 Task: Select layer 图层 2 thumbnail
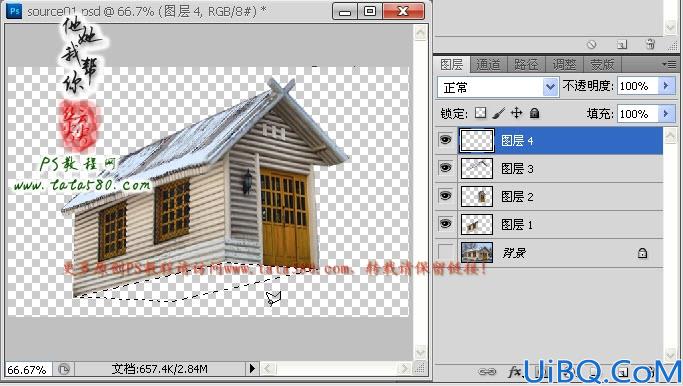click(x=477, y=196)
